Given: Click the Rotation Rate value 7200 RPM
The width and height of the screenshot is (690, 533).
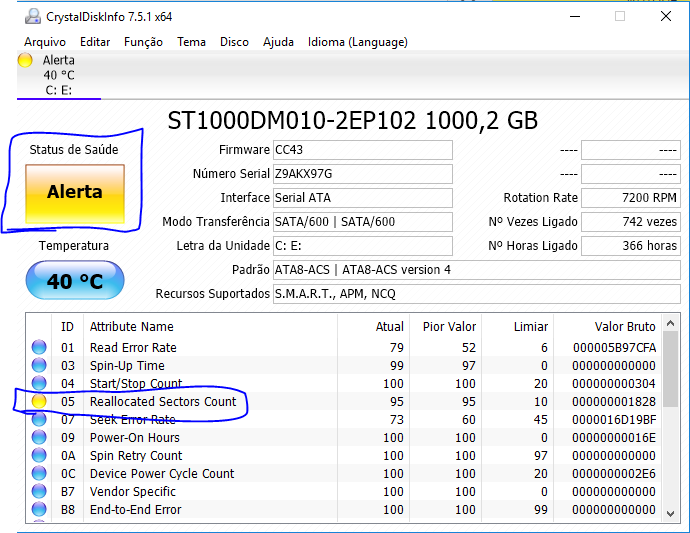Looking at the screenshot, I should click(x=631, y=198).
